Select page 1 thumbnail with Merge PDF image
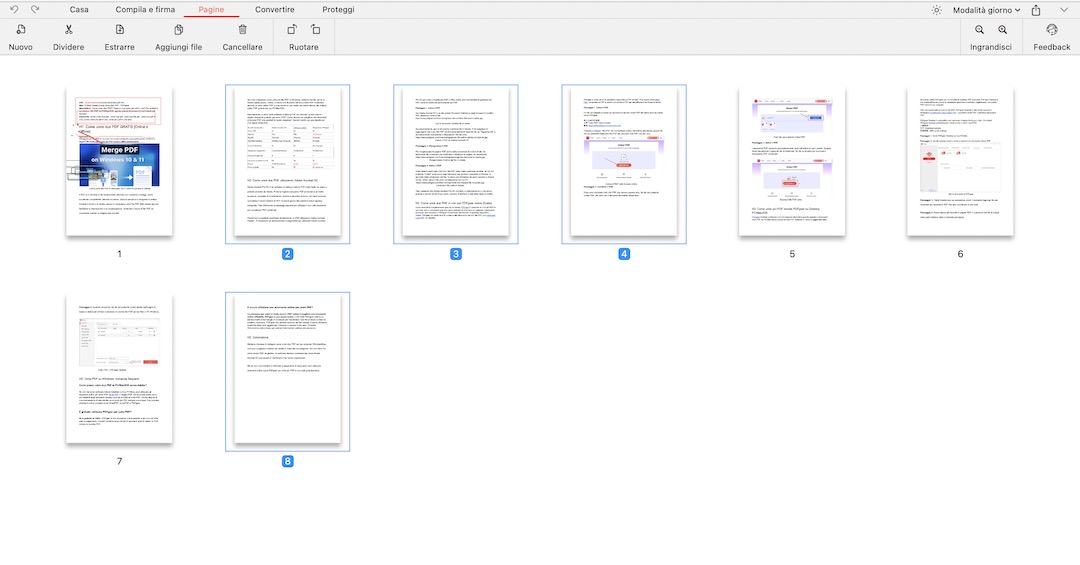This screenshot has width=1080, height=565. point(119,162)
